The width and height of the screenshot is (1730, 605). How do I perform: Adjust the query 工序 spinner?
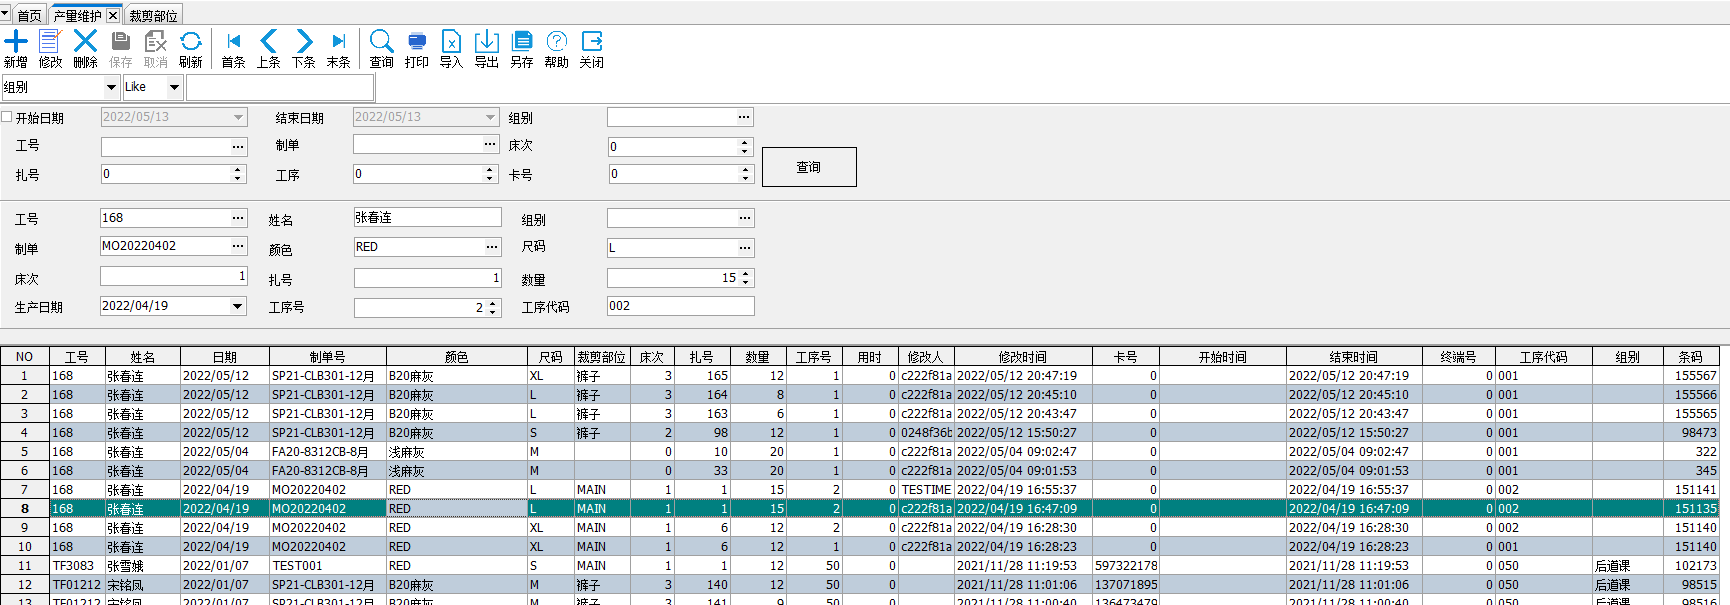[490, 174]
